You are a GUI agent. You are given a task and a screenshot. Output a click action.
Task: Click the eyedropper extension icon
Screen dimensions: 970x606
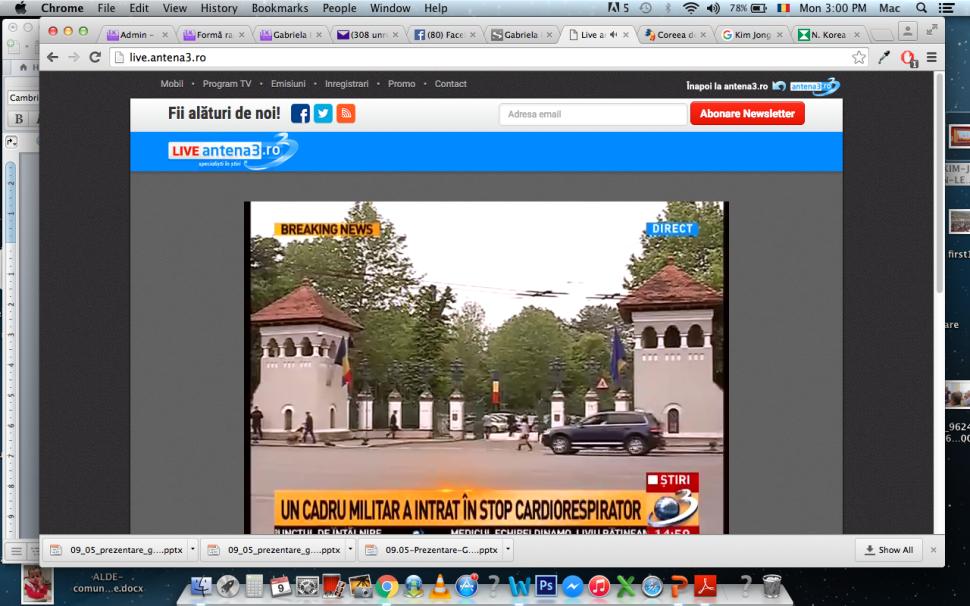click(x=883, y=58)
